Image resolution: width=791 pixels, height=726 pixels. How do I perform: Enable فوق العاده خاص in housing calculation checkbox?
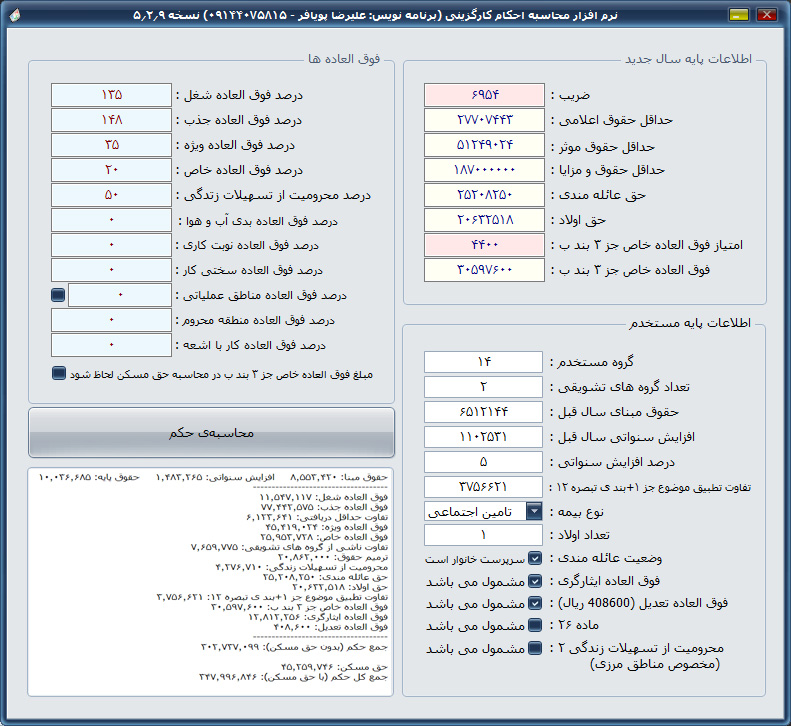pos(59,373)
